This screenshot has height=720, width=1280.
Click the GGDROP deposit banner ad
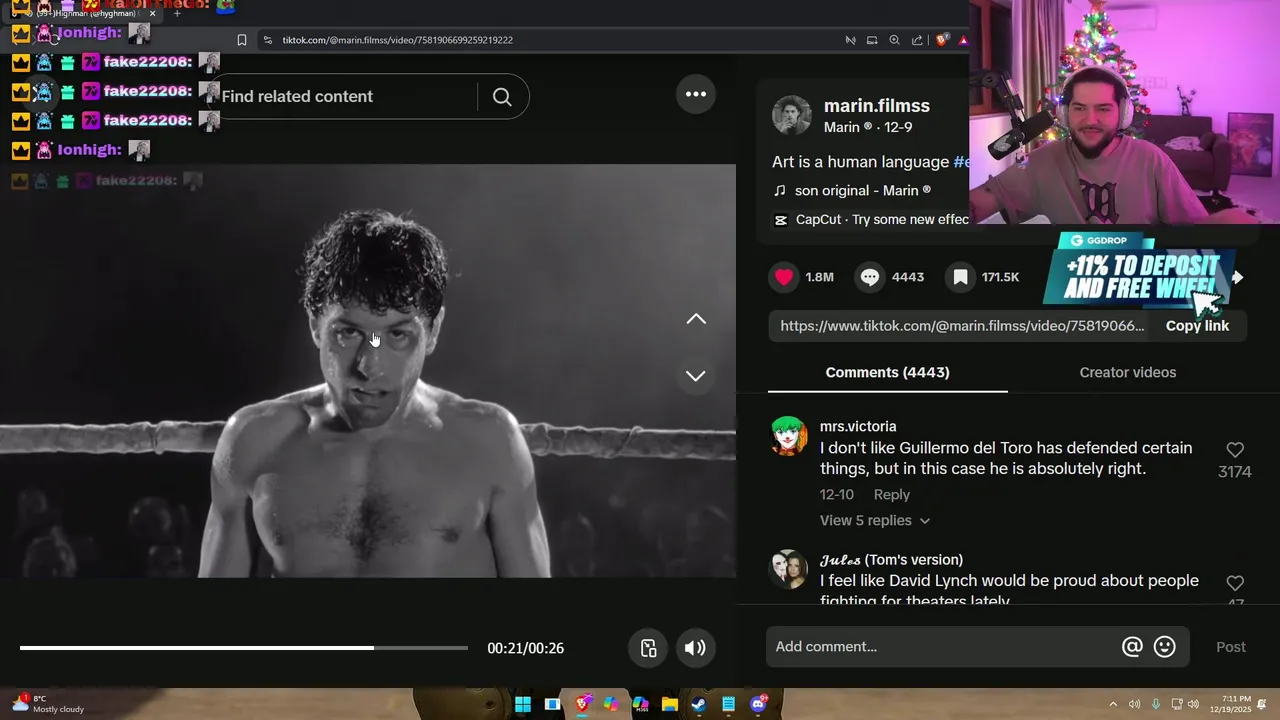coord(1140,270)
